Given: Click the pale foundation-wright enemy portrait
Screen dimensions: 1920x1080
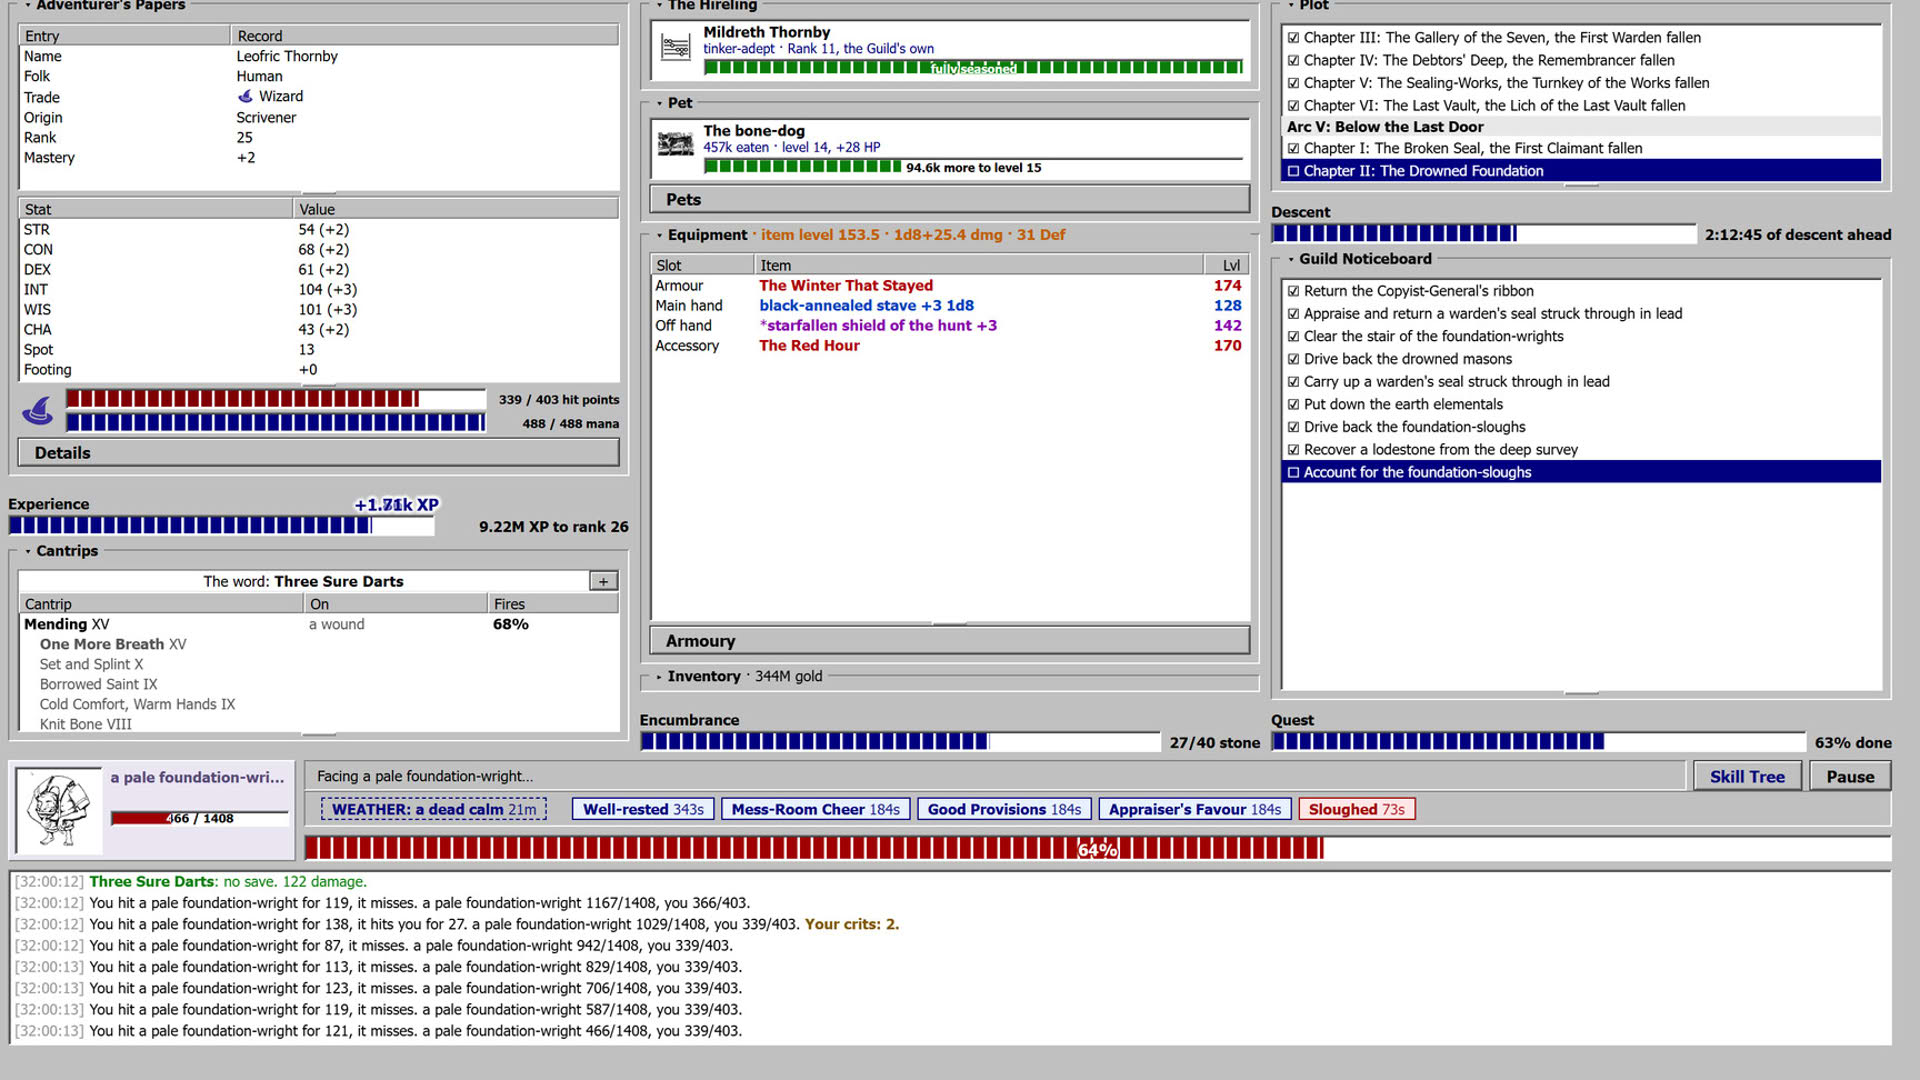Looking at the screenshot, I should (59, 811).
